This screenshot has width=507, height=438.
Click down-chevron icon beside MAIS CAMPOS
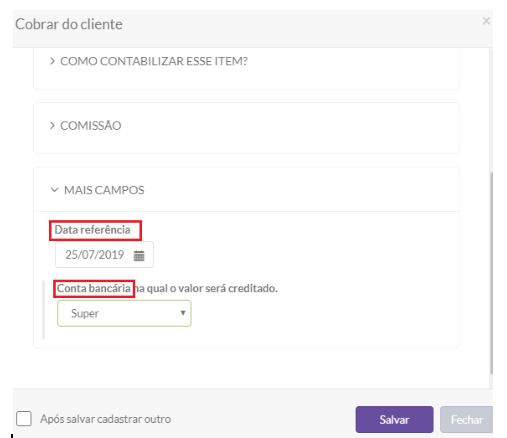54,190
